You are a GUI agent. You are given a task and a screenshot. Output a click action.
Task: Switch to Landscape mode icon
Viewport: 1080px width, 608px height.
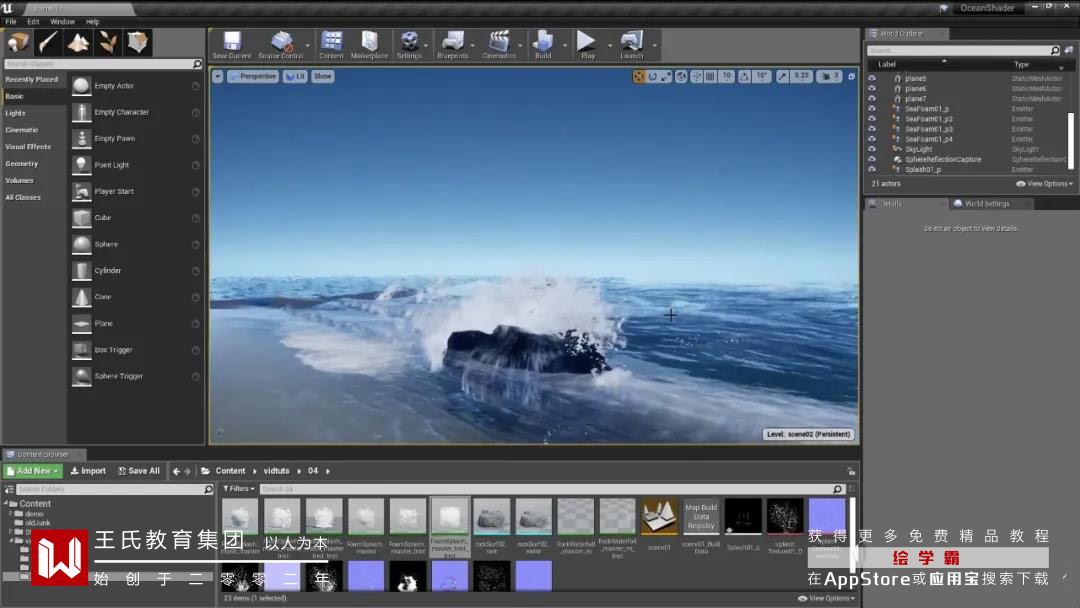click(78, 42)
